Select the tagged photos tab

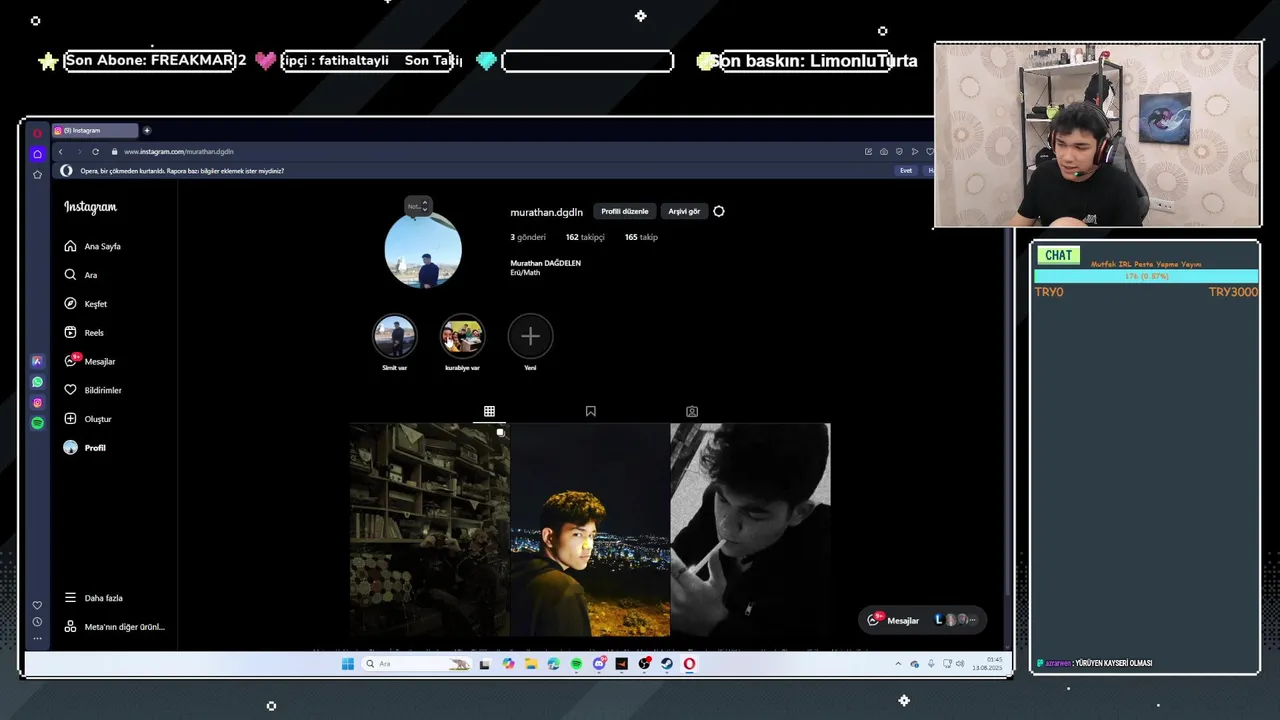(x=692, y=411)
